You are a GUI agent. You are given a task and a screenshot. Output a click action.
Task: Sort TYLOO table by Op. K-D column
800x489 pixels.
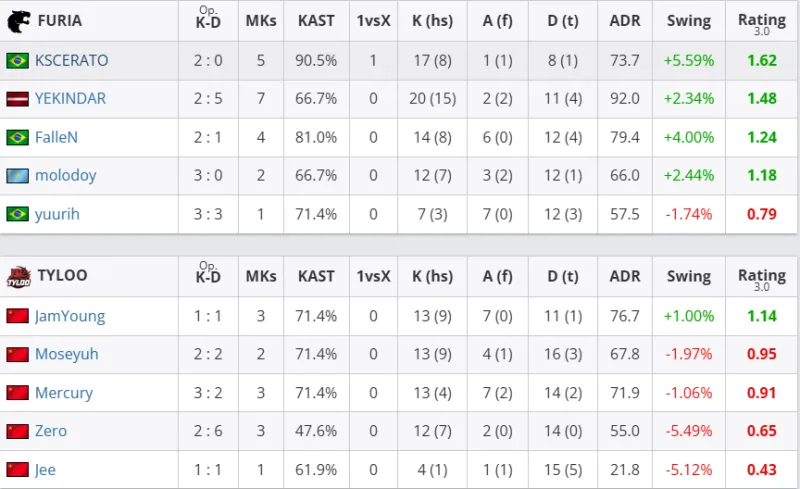pyautogui.click(x=208, y=276)
